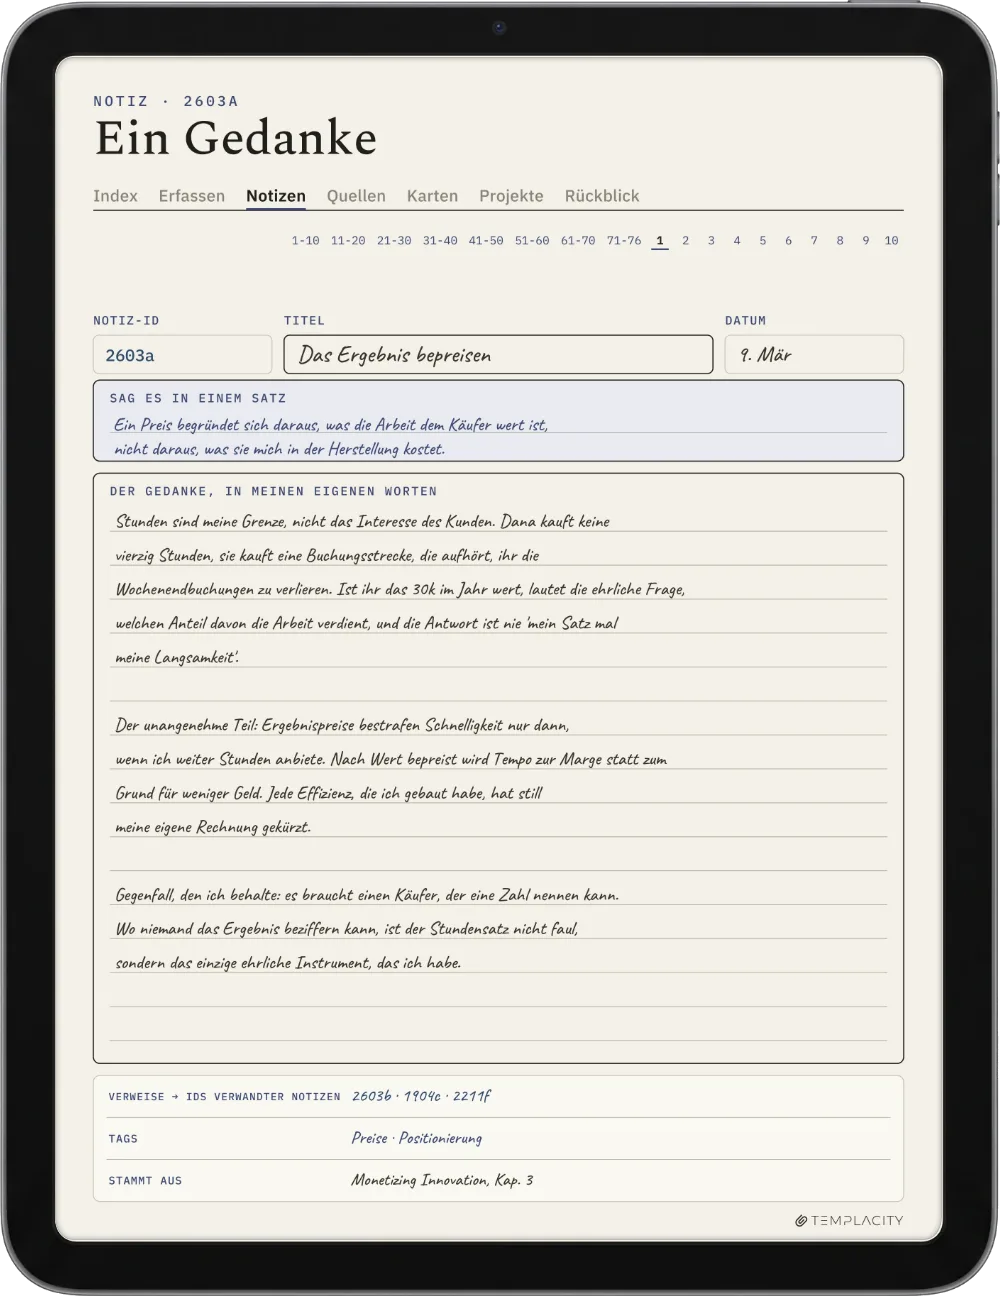Click related note ID 2603b
This screenshot has width=1000, height=1296.
(372, 1096)
